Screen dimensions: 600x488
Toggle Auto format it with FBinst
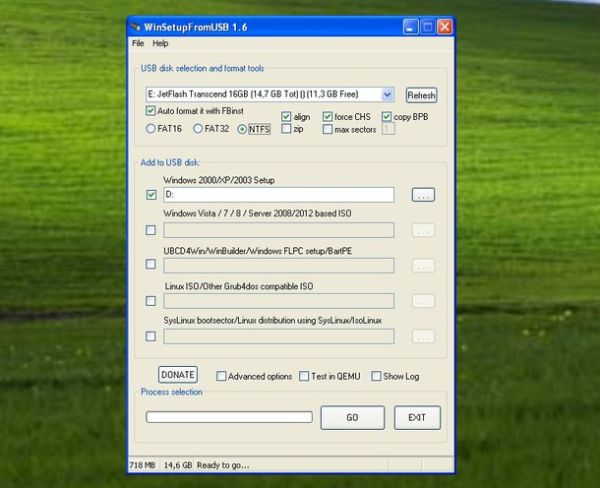click(151, 111)
